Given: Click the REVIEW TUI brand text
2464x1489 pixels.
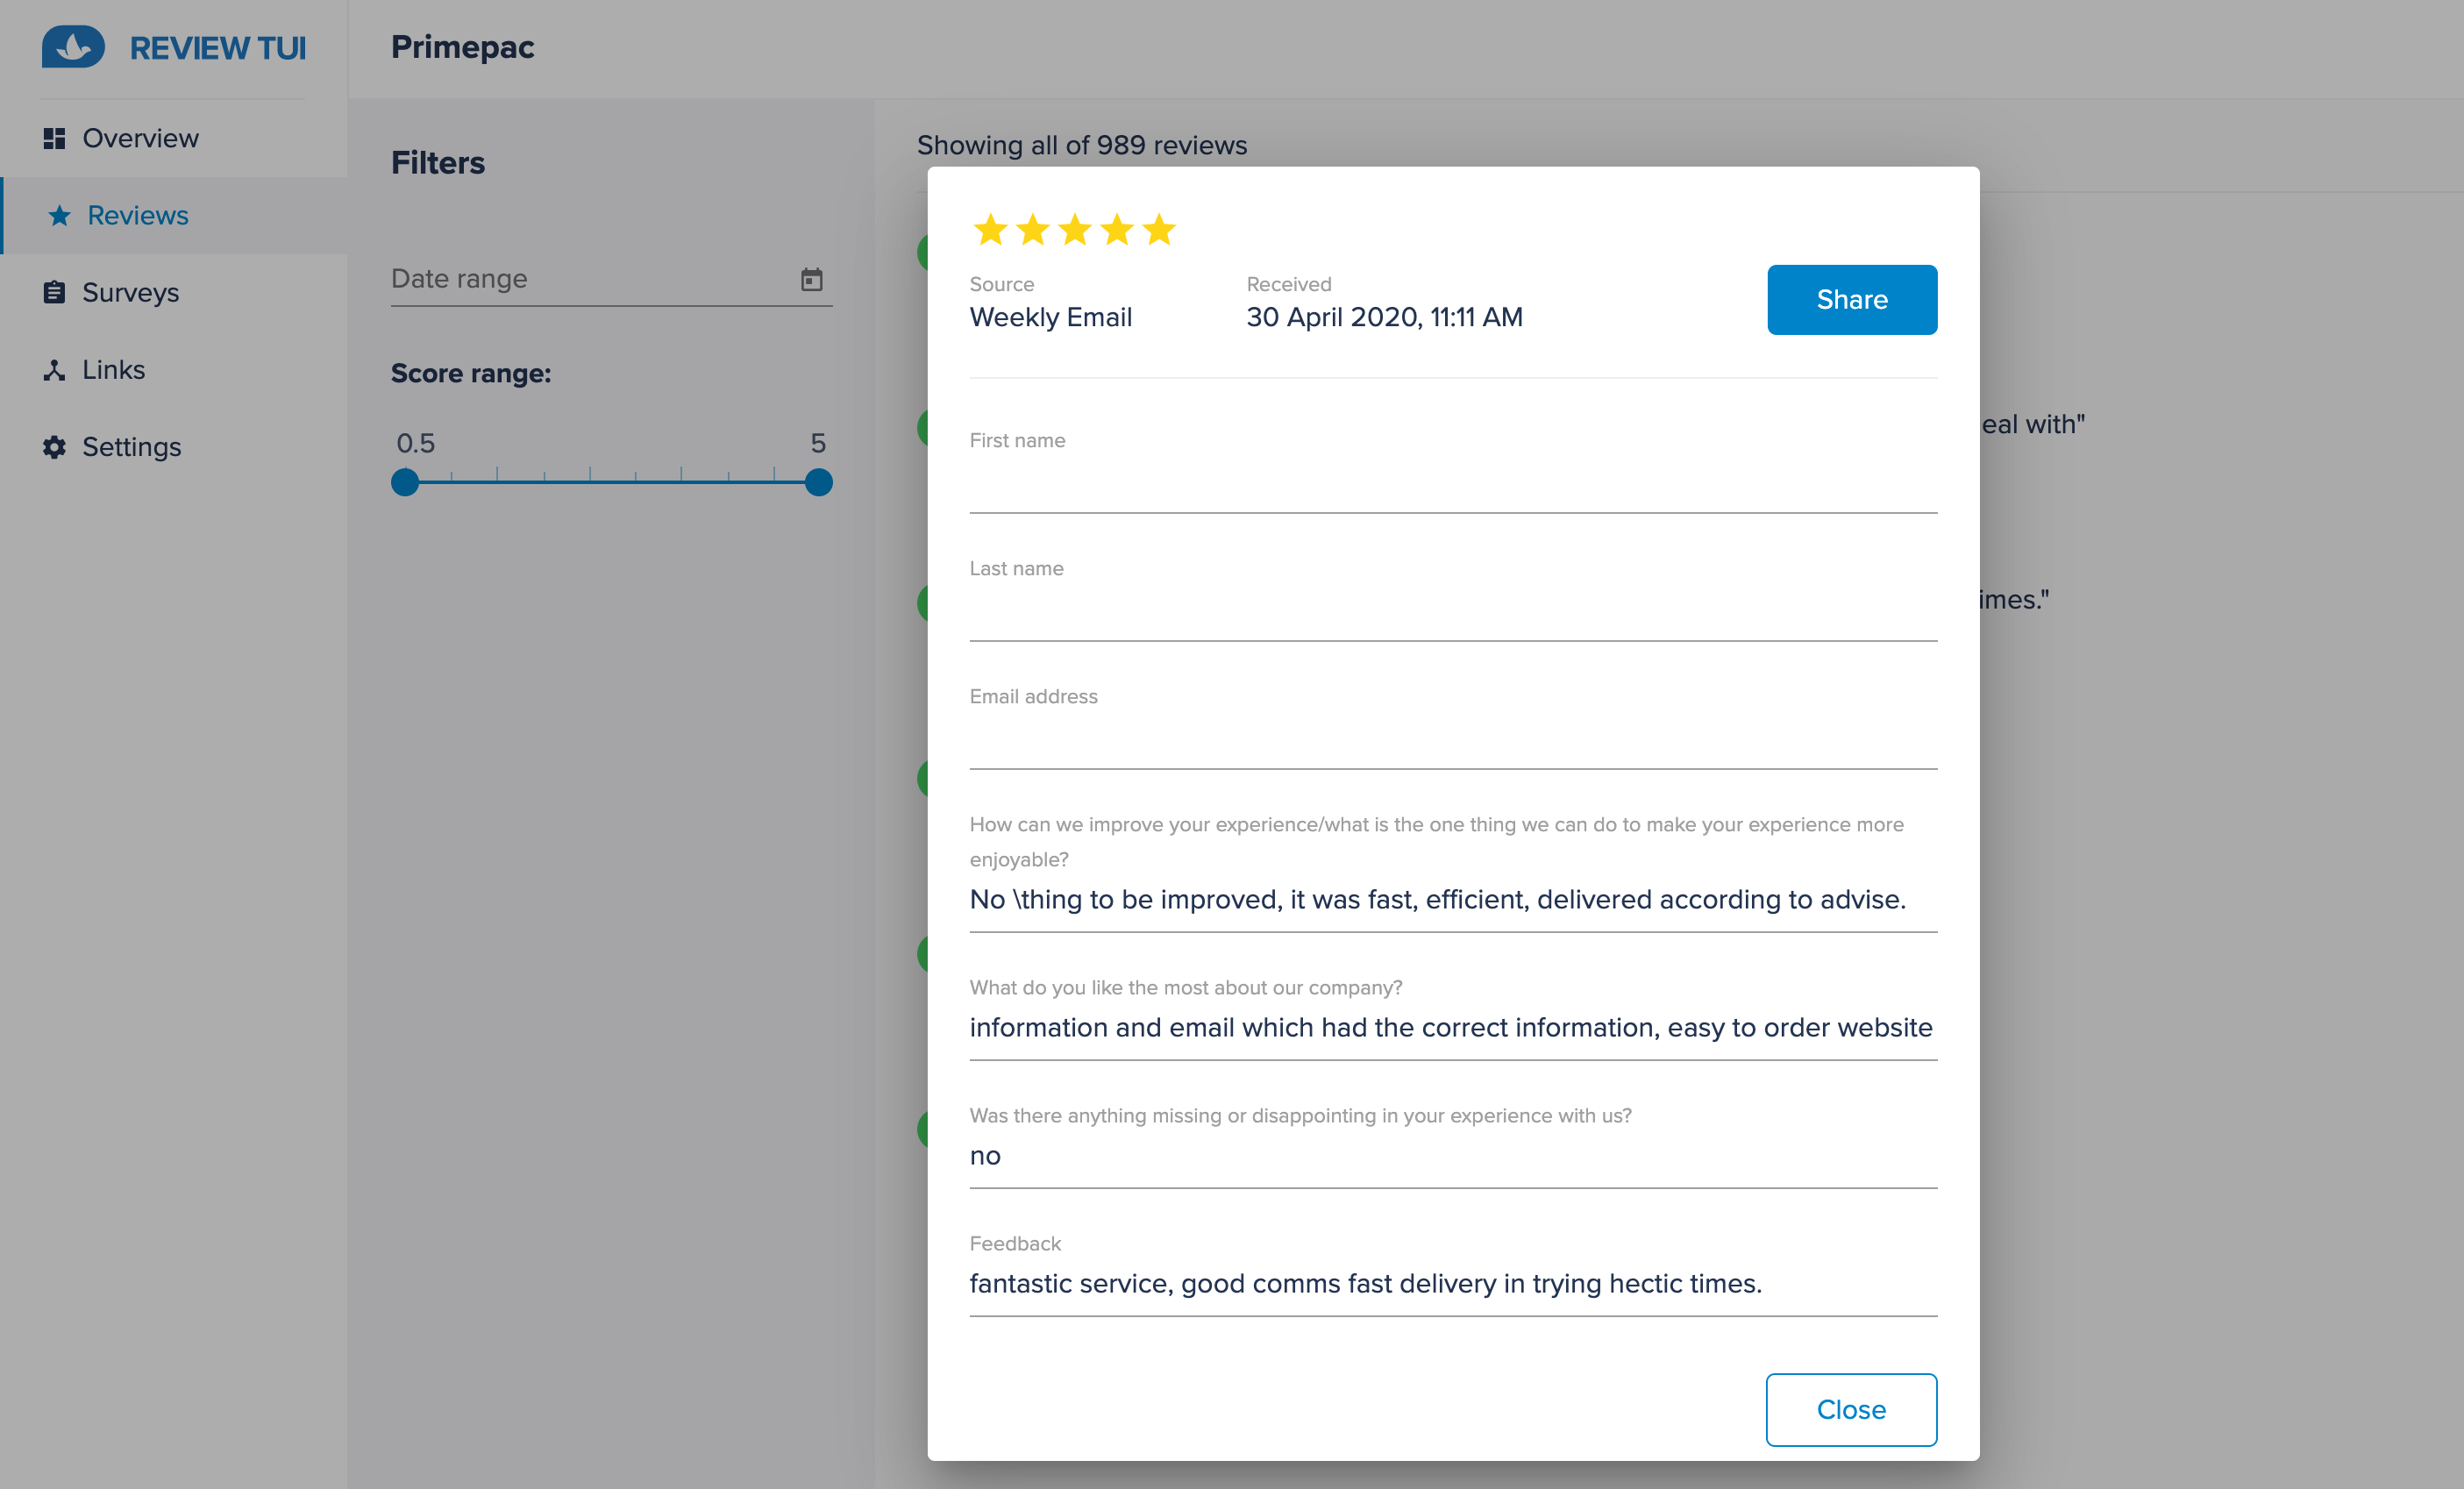Looking at the screenshot, I should coord(218,48).
